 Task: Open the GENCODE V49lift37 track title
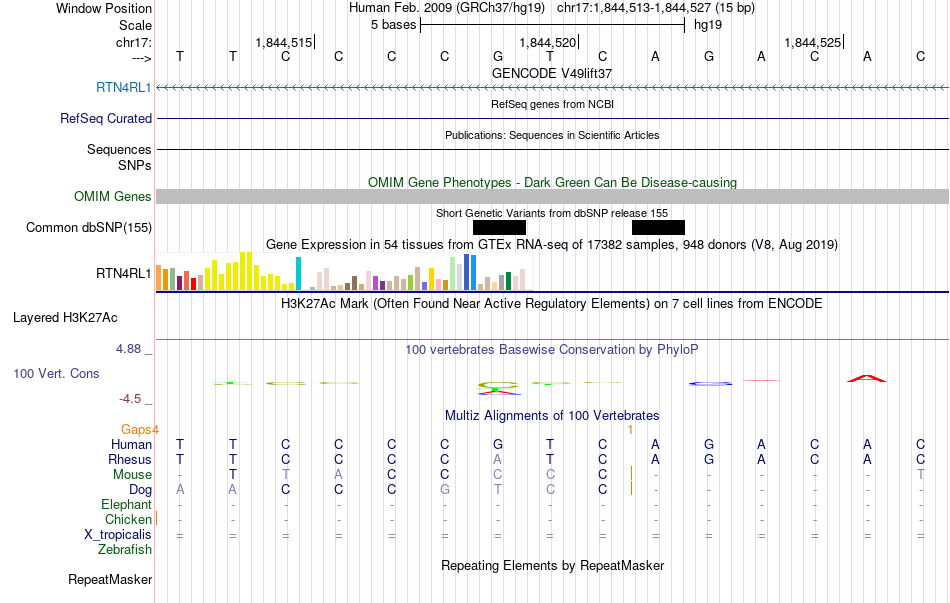pyautogui.click(x=552, y=73)
